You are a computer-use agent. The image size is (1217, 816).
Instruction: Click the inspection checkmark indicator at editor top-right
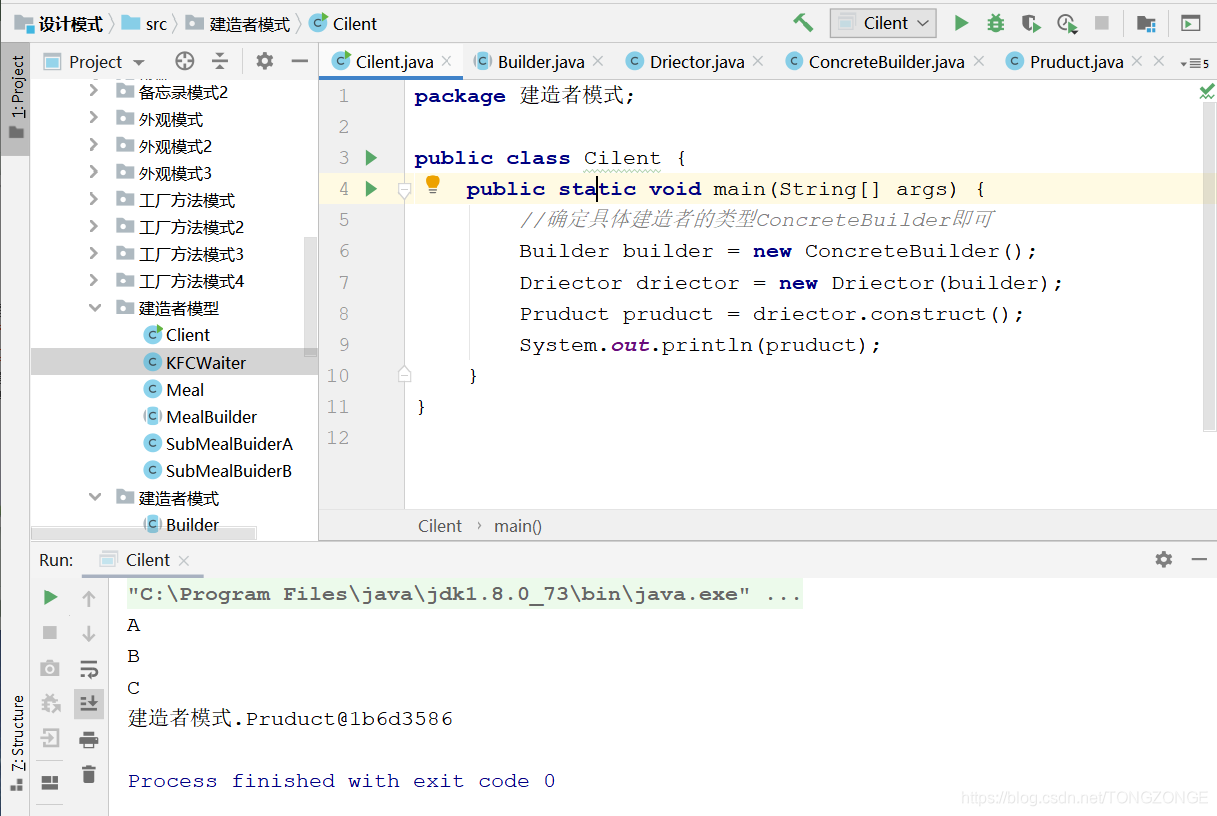pos(1207,92)
